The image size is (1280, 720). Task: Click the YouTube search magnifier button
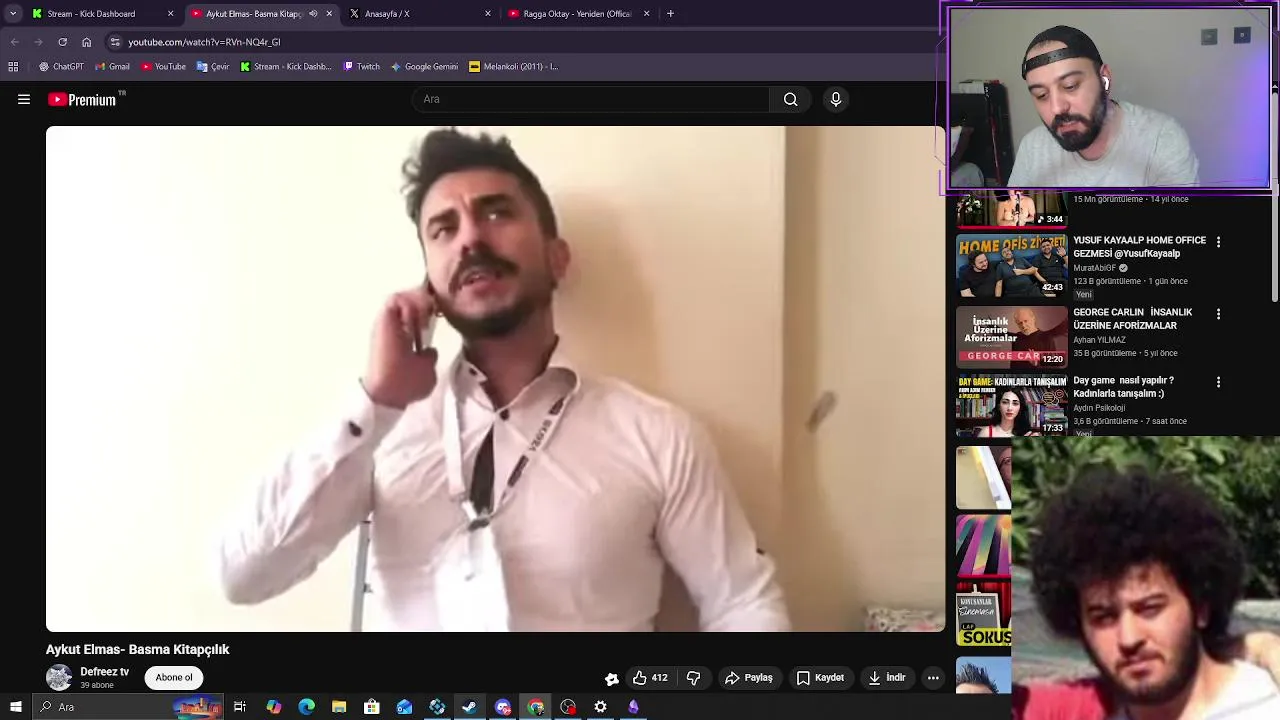[x=790, y=99]
